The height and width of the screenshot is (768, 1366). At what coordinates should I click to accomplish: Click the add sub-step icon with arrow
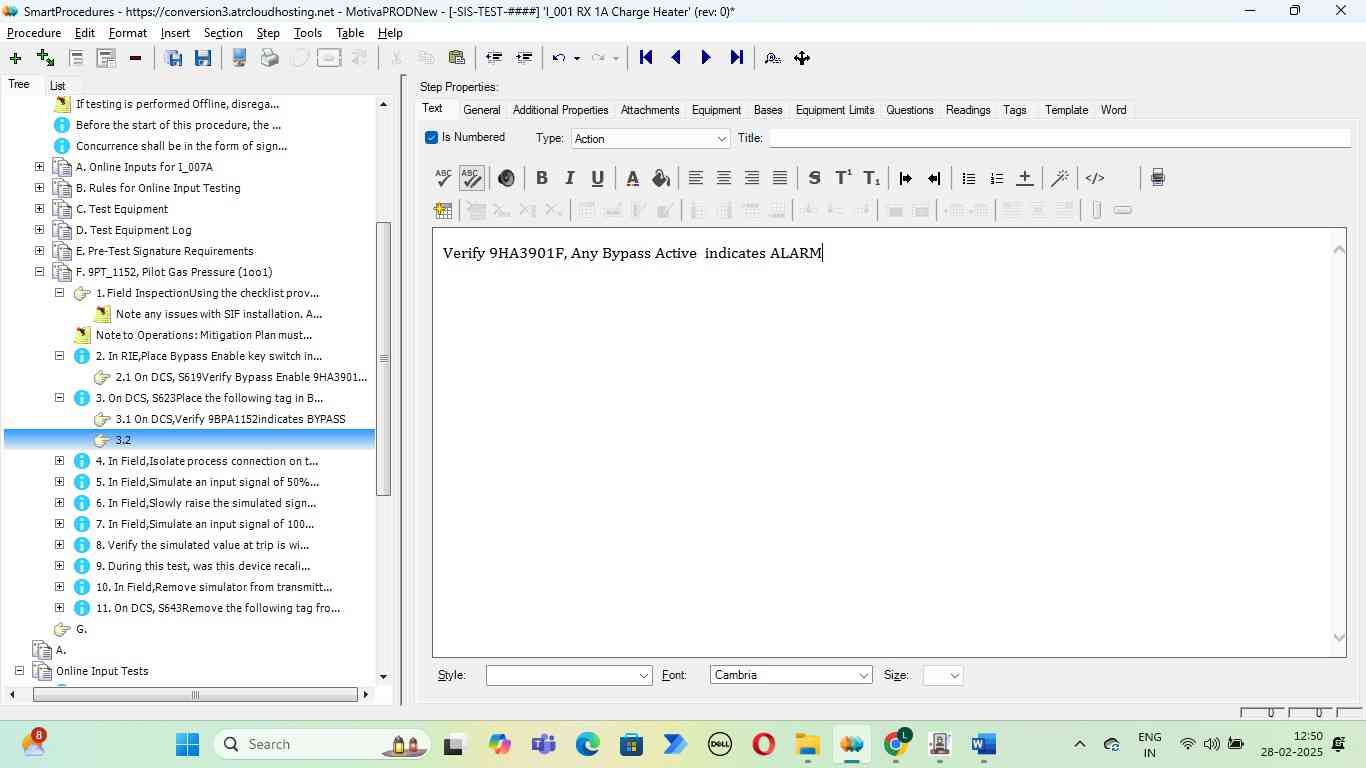pyautogui.click(x=45, y=58)
